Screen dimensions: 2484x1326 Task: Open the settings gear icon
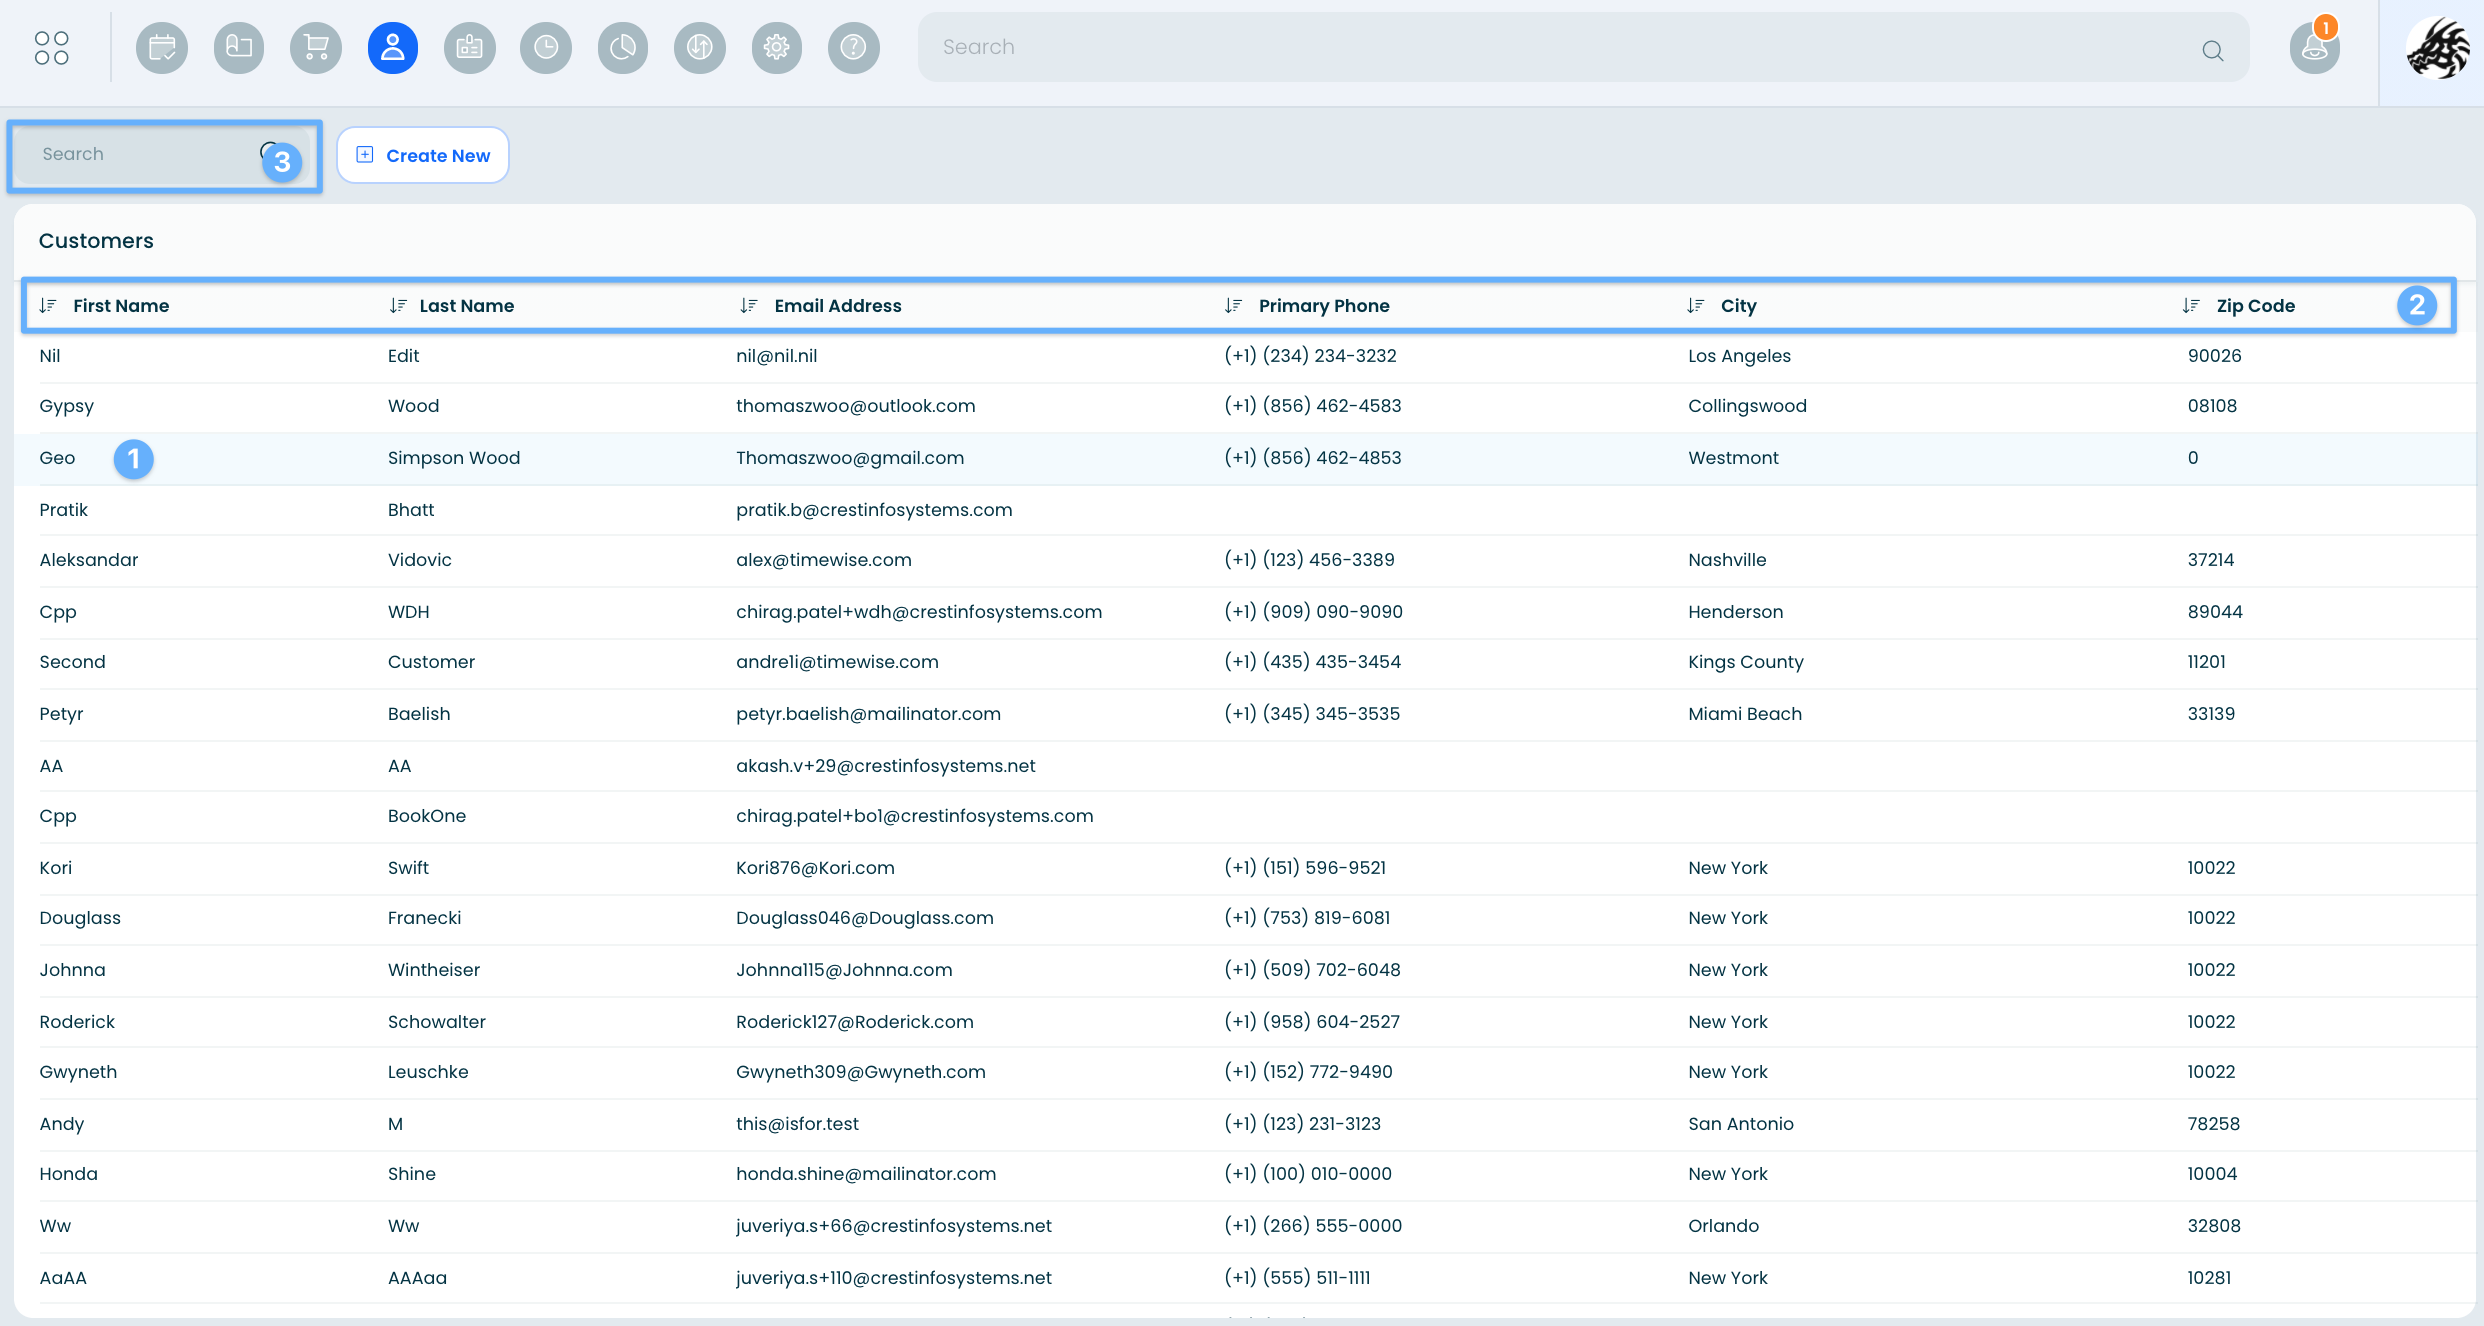click(777, 47)
